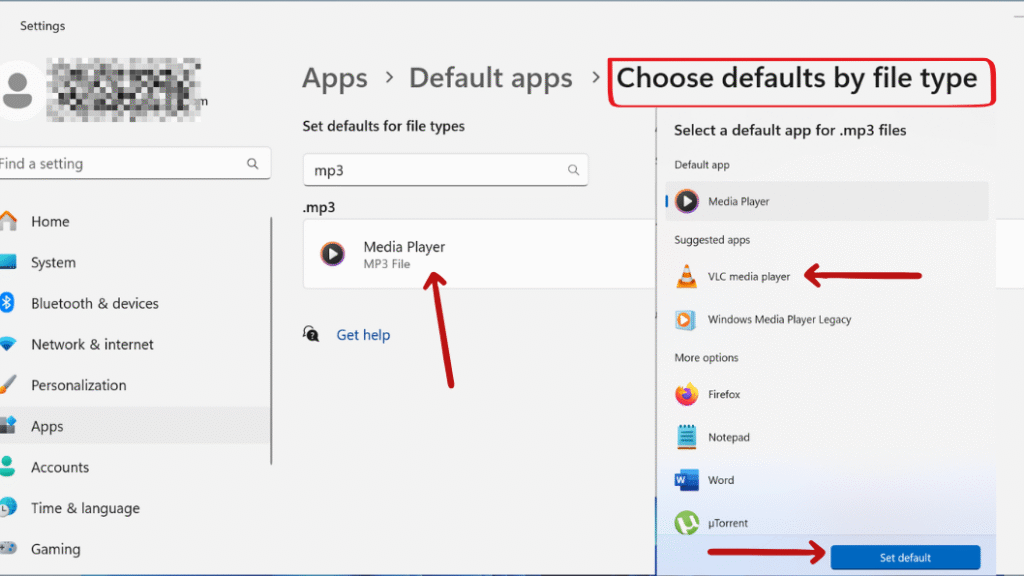Click the Network wifi icon in sidebar
1024x576 pixels.
tap(8, 344)
